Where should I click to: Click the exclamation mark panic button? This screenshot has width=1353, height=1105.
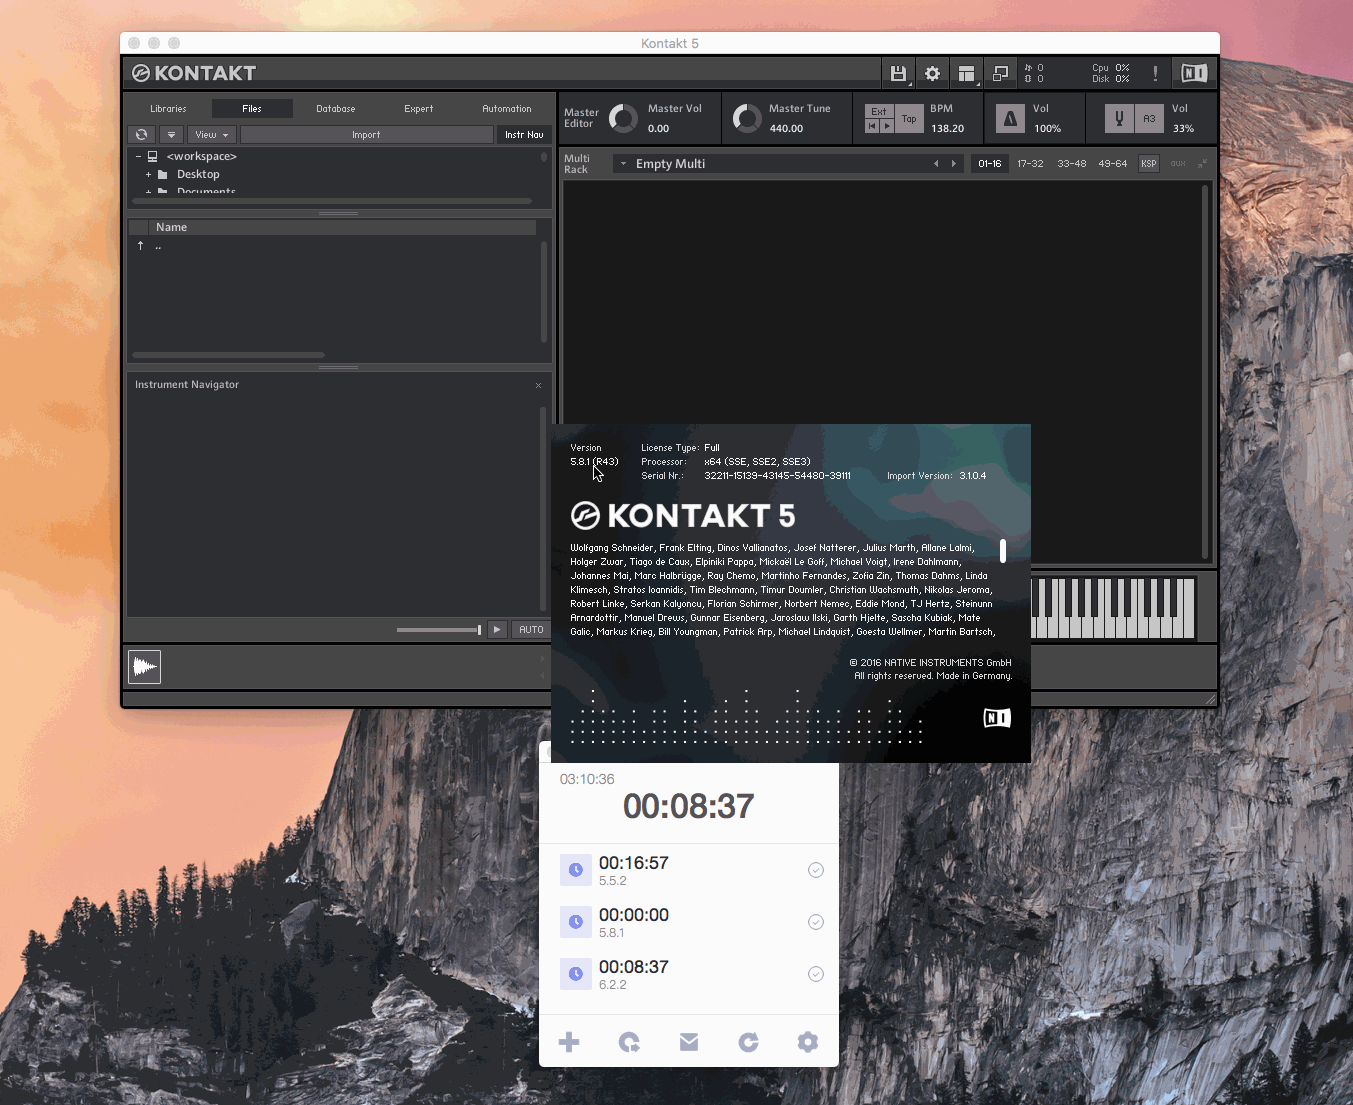1155,73
